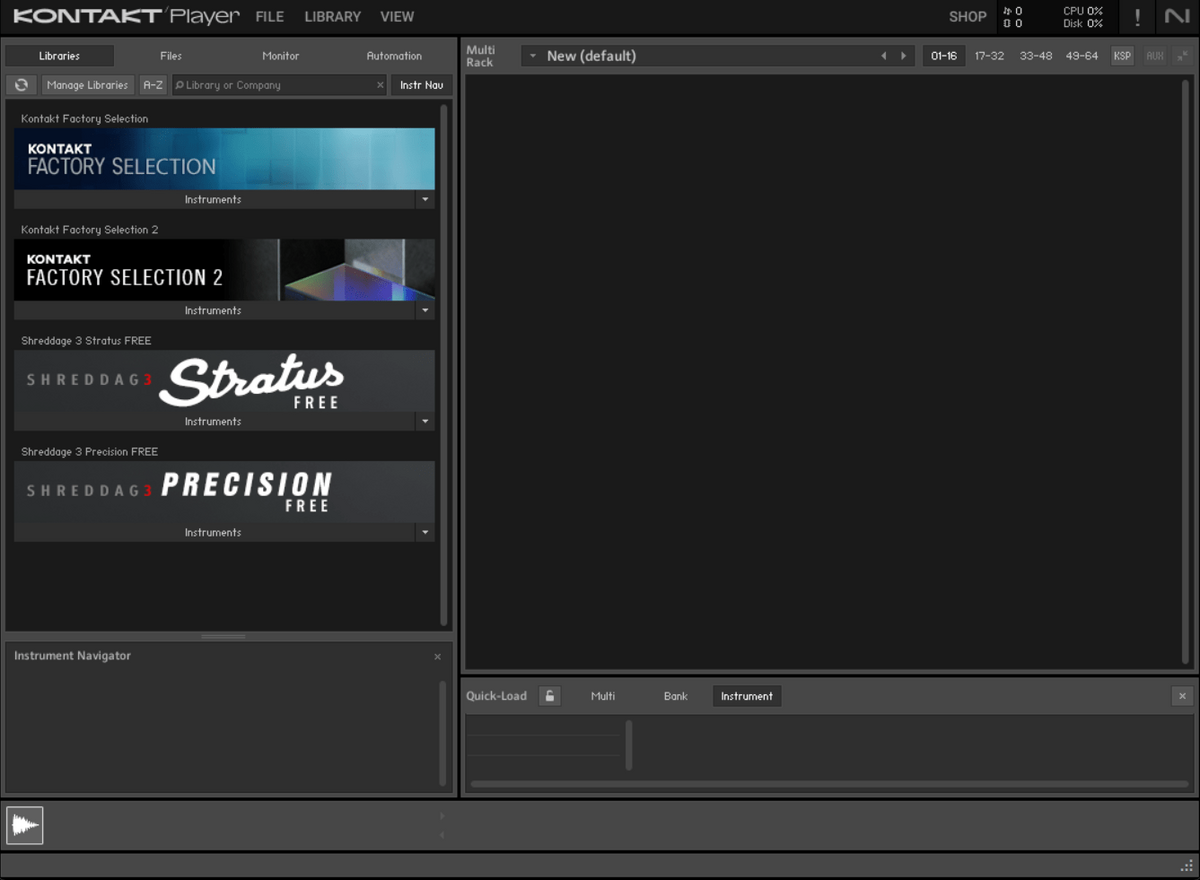This screenshot has width=1200, height=880.
Task: Click the Multi Rack label
Action: 480,56
